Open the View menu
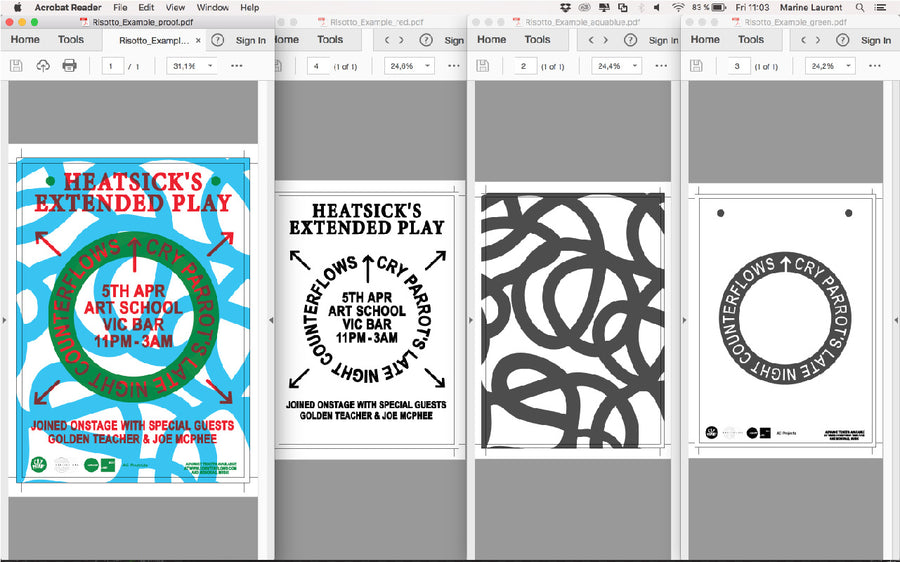The width and height of the screenshot is (900, 562). tap(175, 7)
